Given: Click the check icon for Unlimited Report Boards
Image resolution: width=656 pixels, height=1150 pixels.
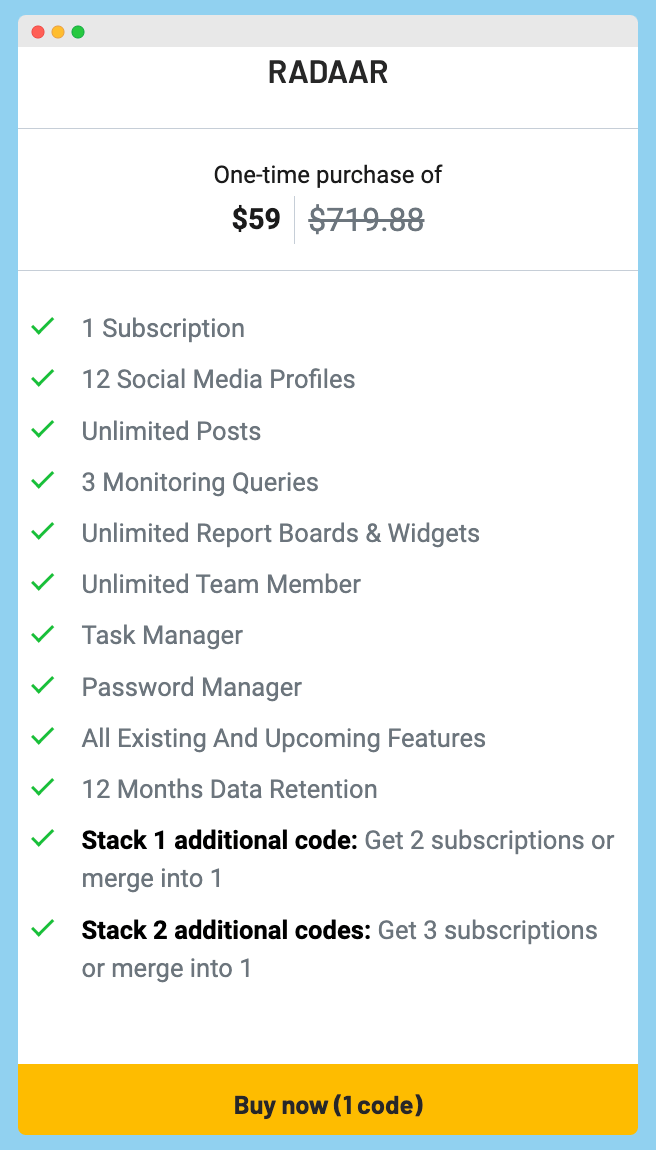Looking at the screenshot, I should click(43, 531).
